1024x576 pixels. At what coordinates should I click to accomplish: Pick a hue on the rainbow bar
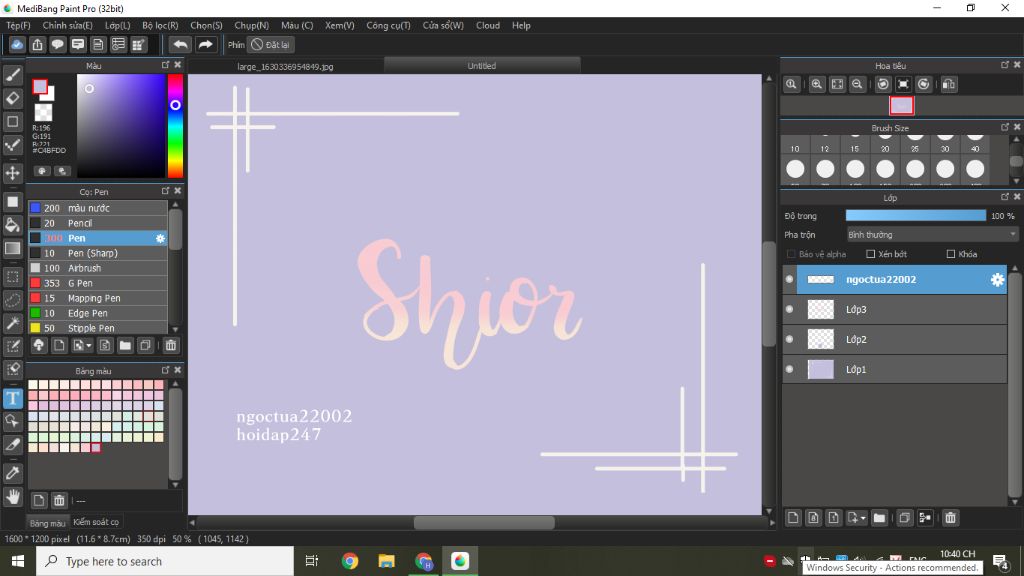pyautogui.click(x=175, y=125)
